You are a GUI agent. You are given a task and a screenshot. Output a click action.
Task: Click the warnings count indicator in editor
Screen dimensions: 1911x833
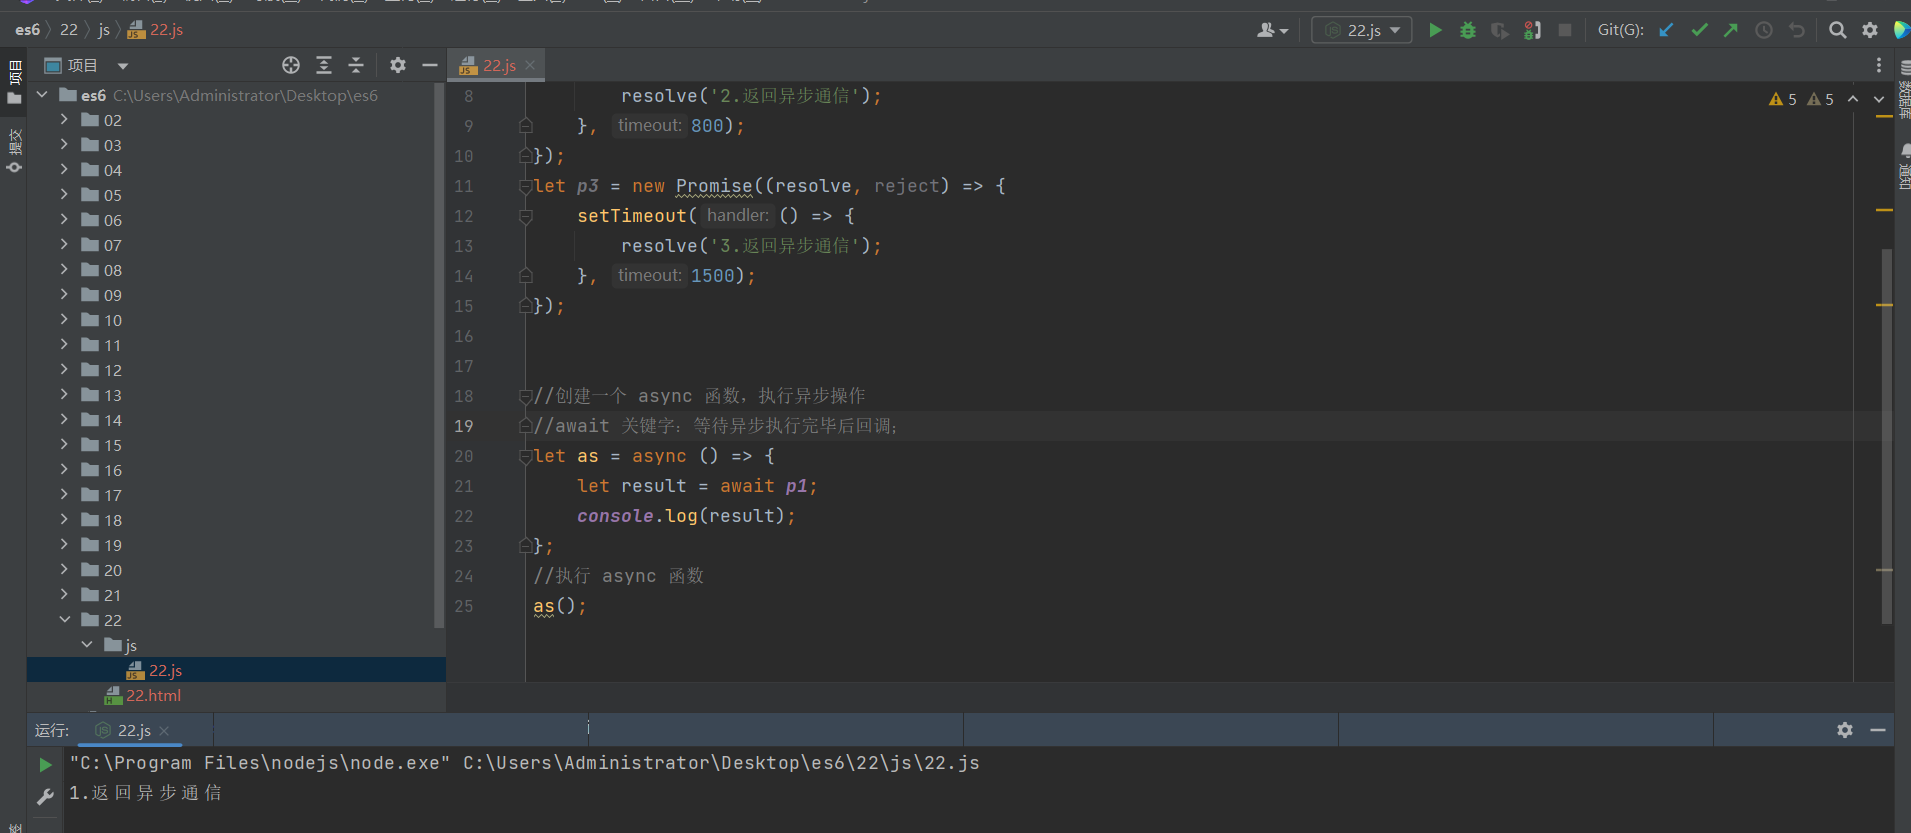coord(1801,99)
